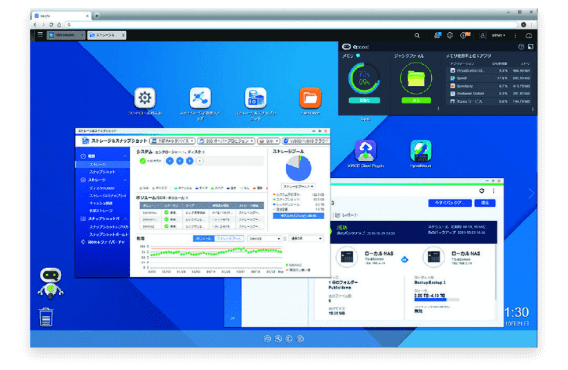Screen dimensions: 568x370
Task: Select the Storage Pool tab above usage chart
Action: click(229, 238)
